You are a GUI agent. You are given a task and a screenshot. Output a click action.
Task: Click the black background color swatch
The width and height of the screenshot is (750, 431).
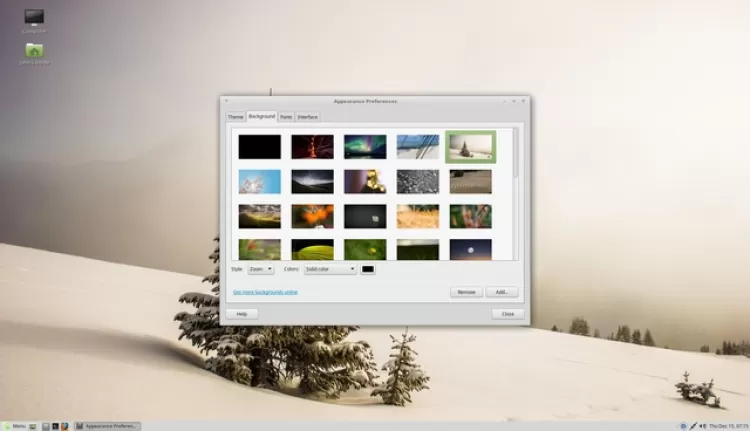point(368,269)
